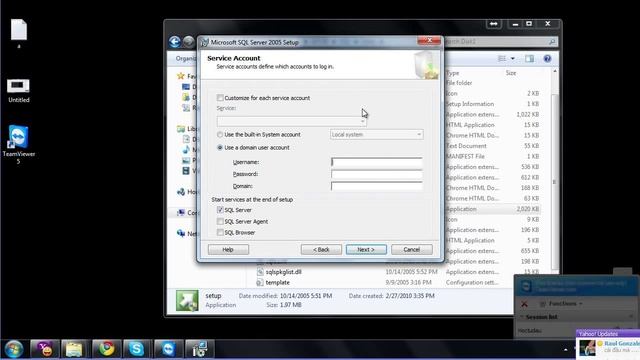The image size is (640, 360).
Task: Open the Windows Start menu
Action: pyautogui.click(x=14, y=349)
